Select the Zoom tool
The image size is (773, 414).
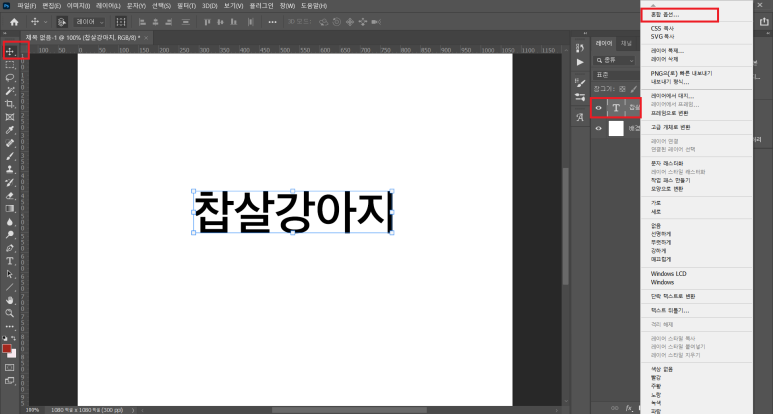pos(10,313)
